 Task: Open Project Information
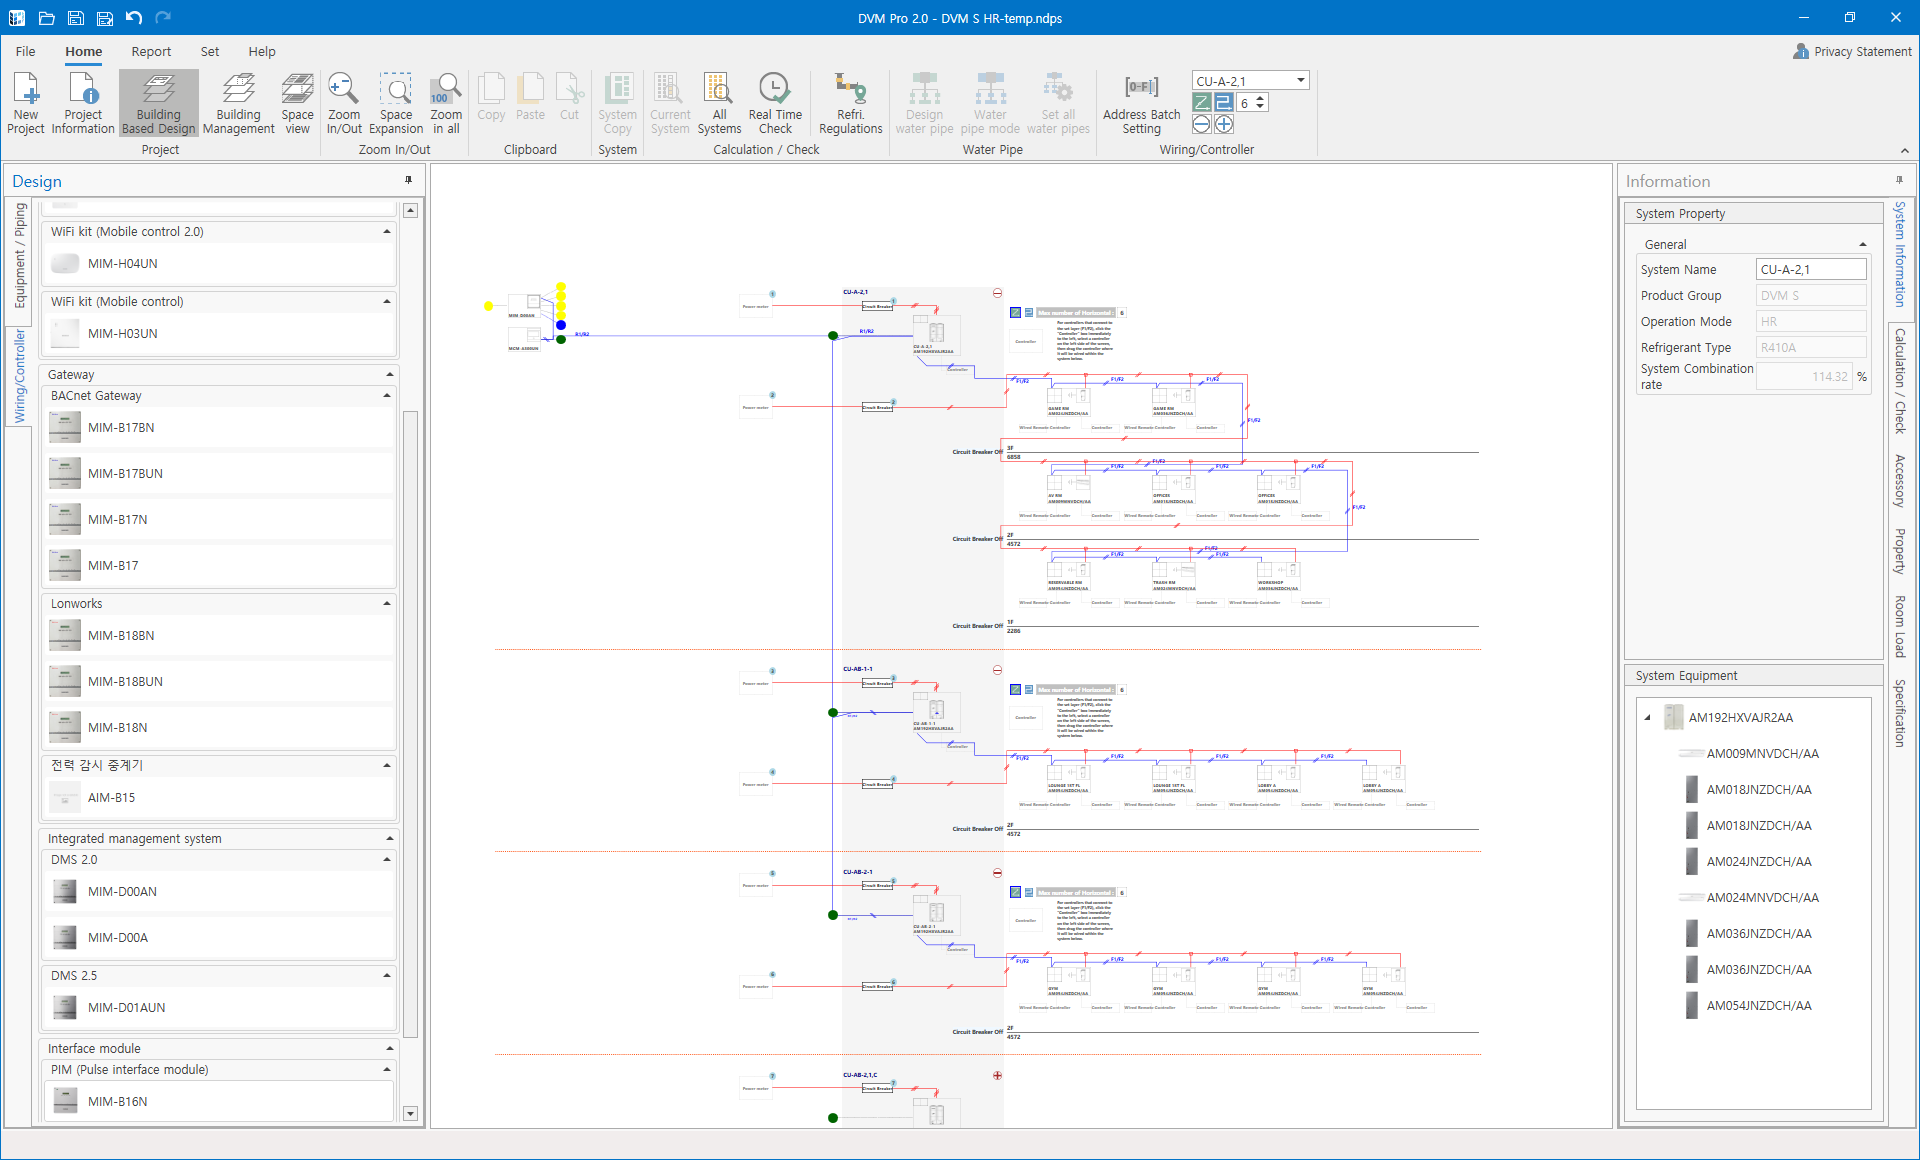click(x=83, y=103)
